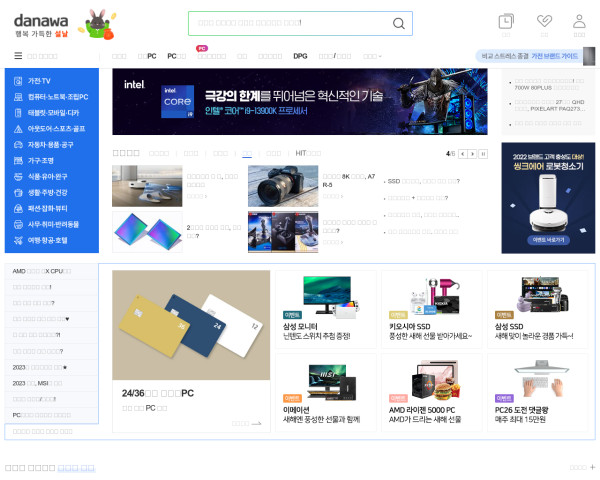Open the hamburger all-categories menu

click(18, 56)
